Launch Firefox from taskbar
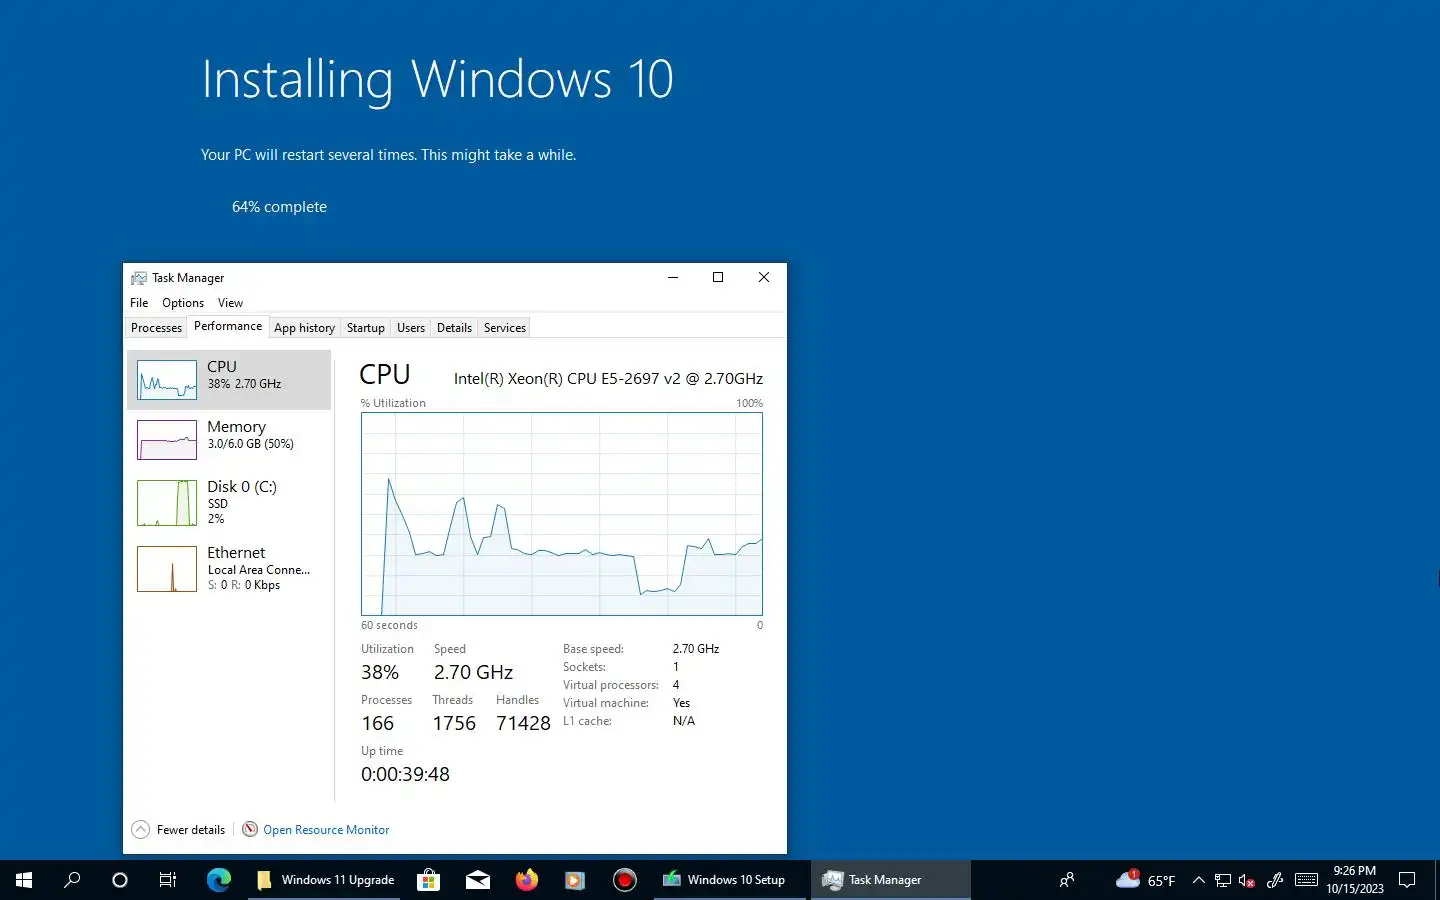The height and width of the screenshot is (900, 1440). coord(527,880)
